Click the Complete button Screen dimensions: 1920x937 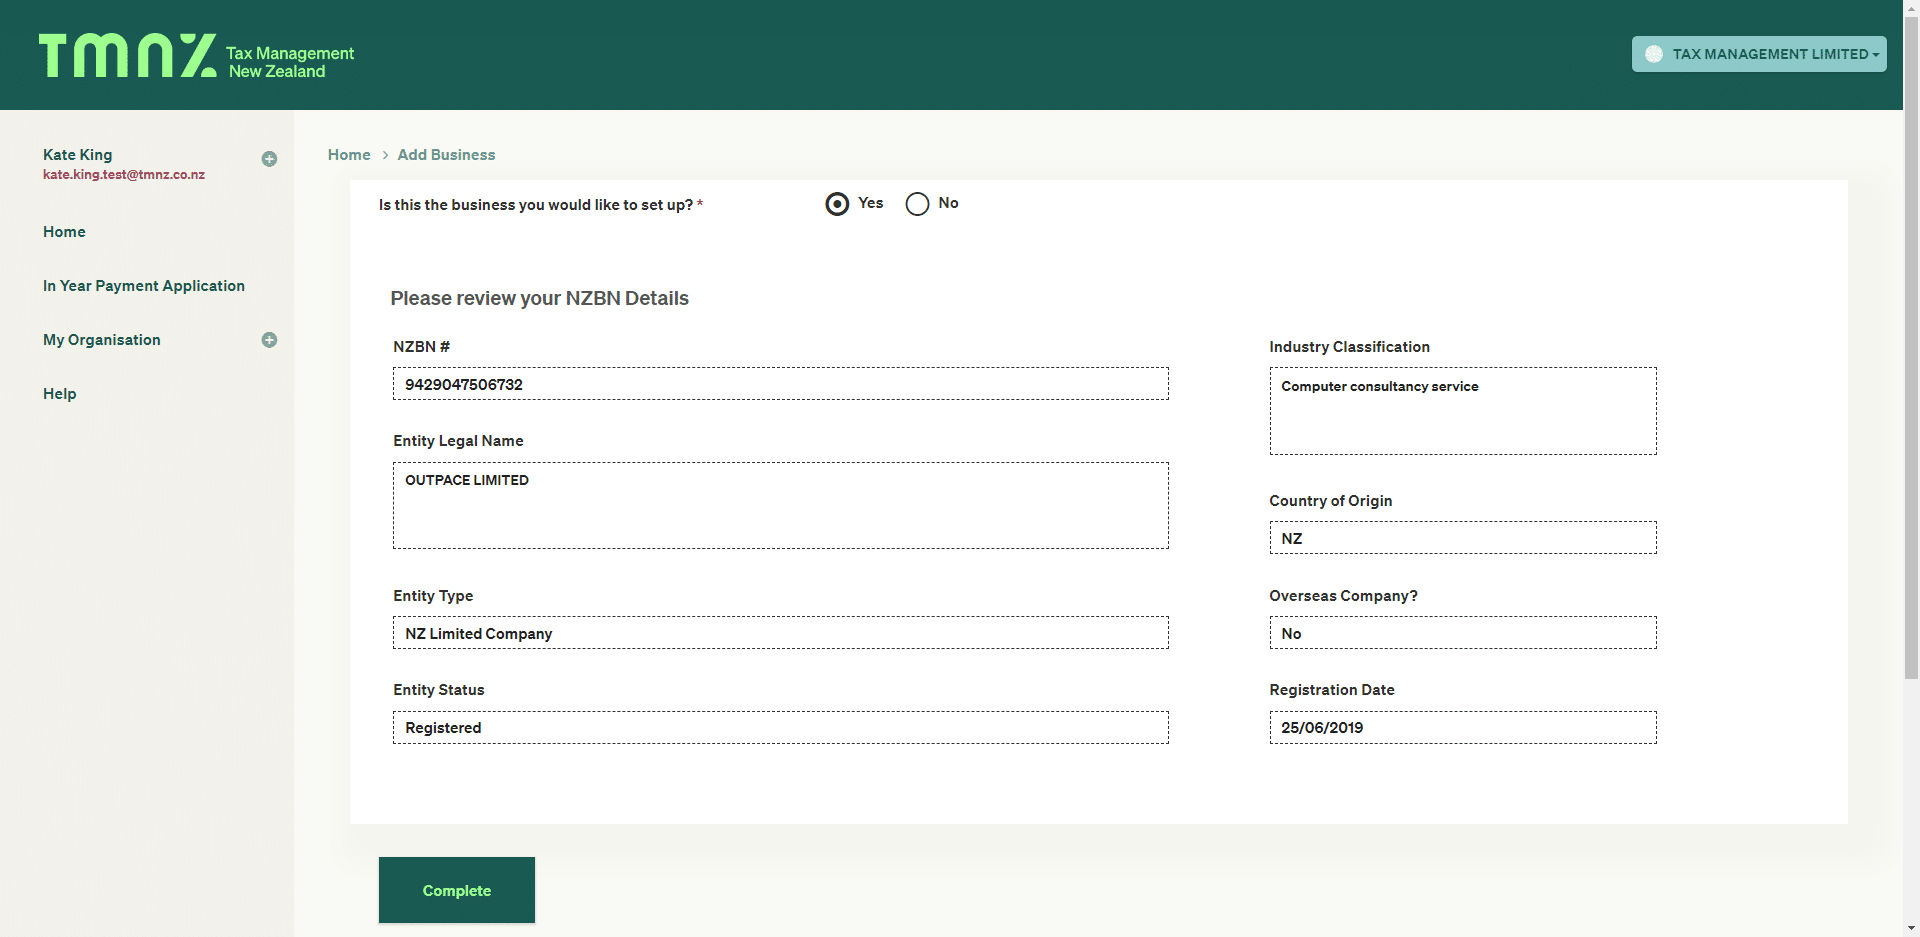coord(457,890)
